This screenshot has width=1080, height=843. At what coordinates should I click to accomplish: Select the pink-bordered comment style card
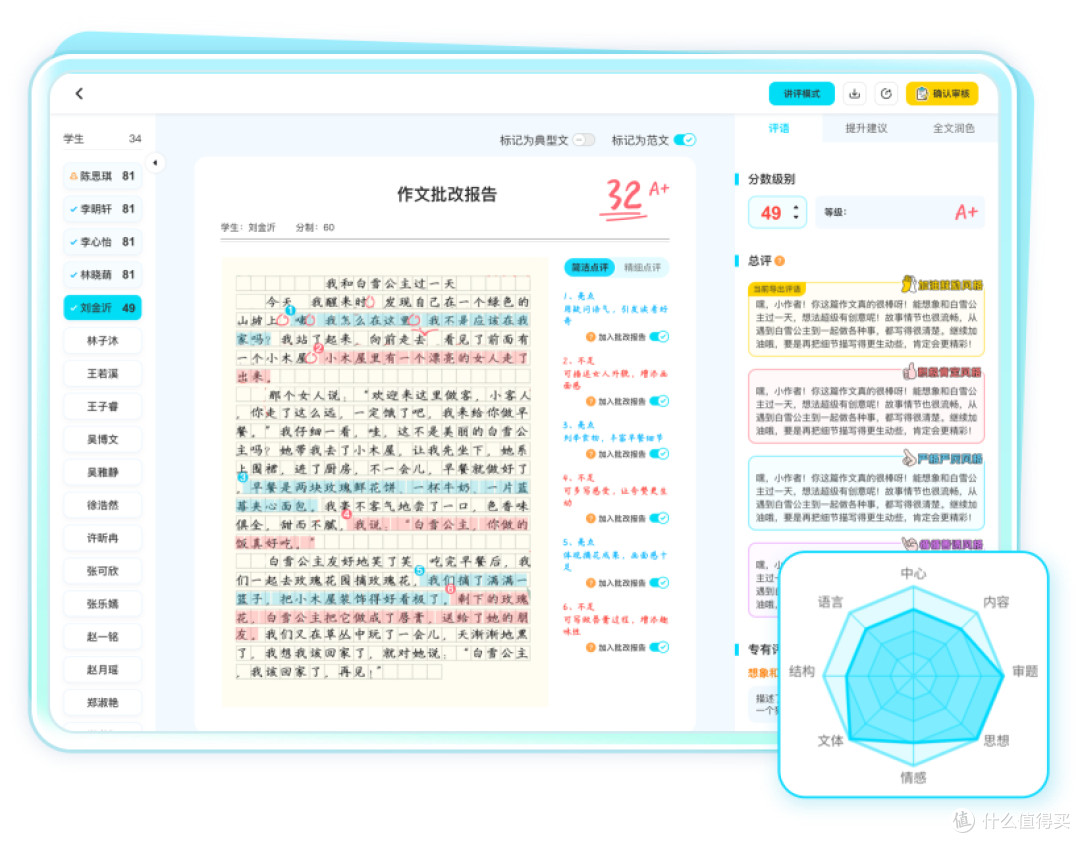point(866,406)
